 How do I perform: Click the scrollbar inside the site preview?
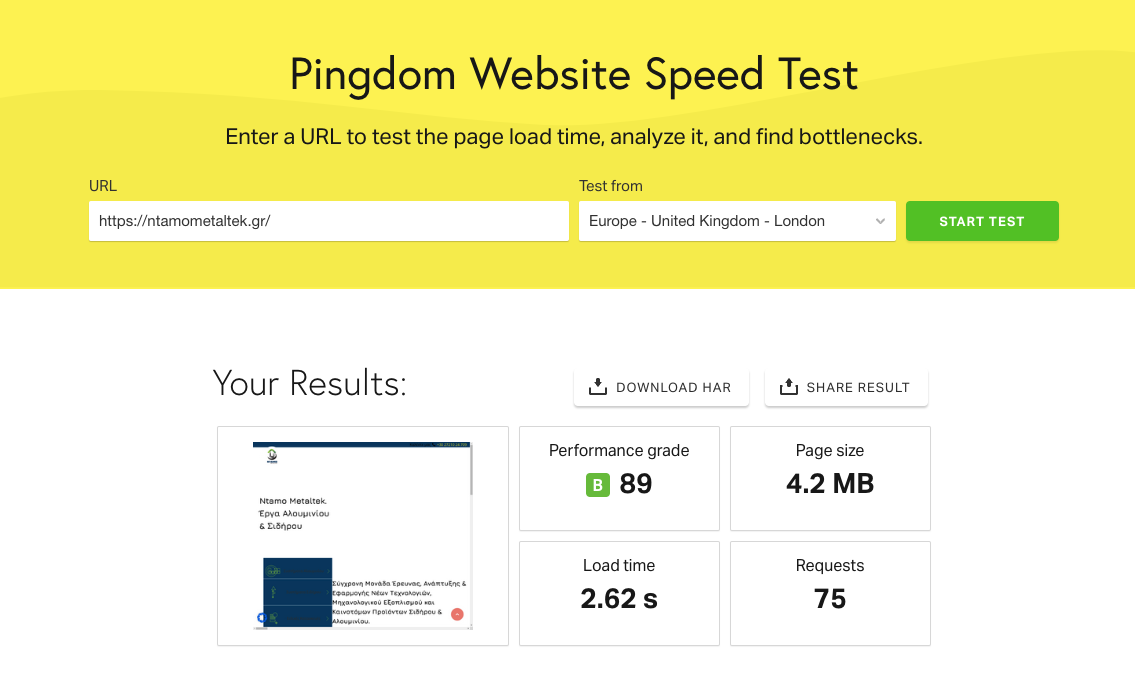pos(471,469)
